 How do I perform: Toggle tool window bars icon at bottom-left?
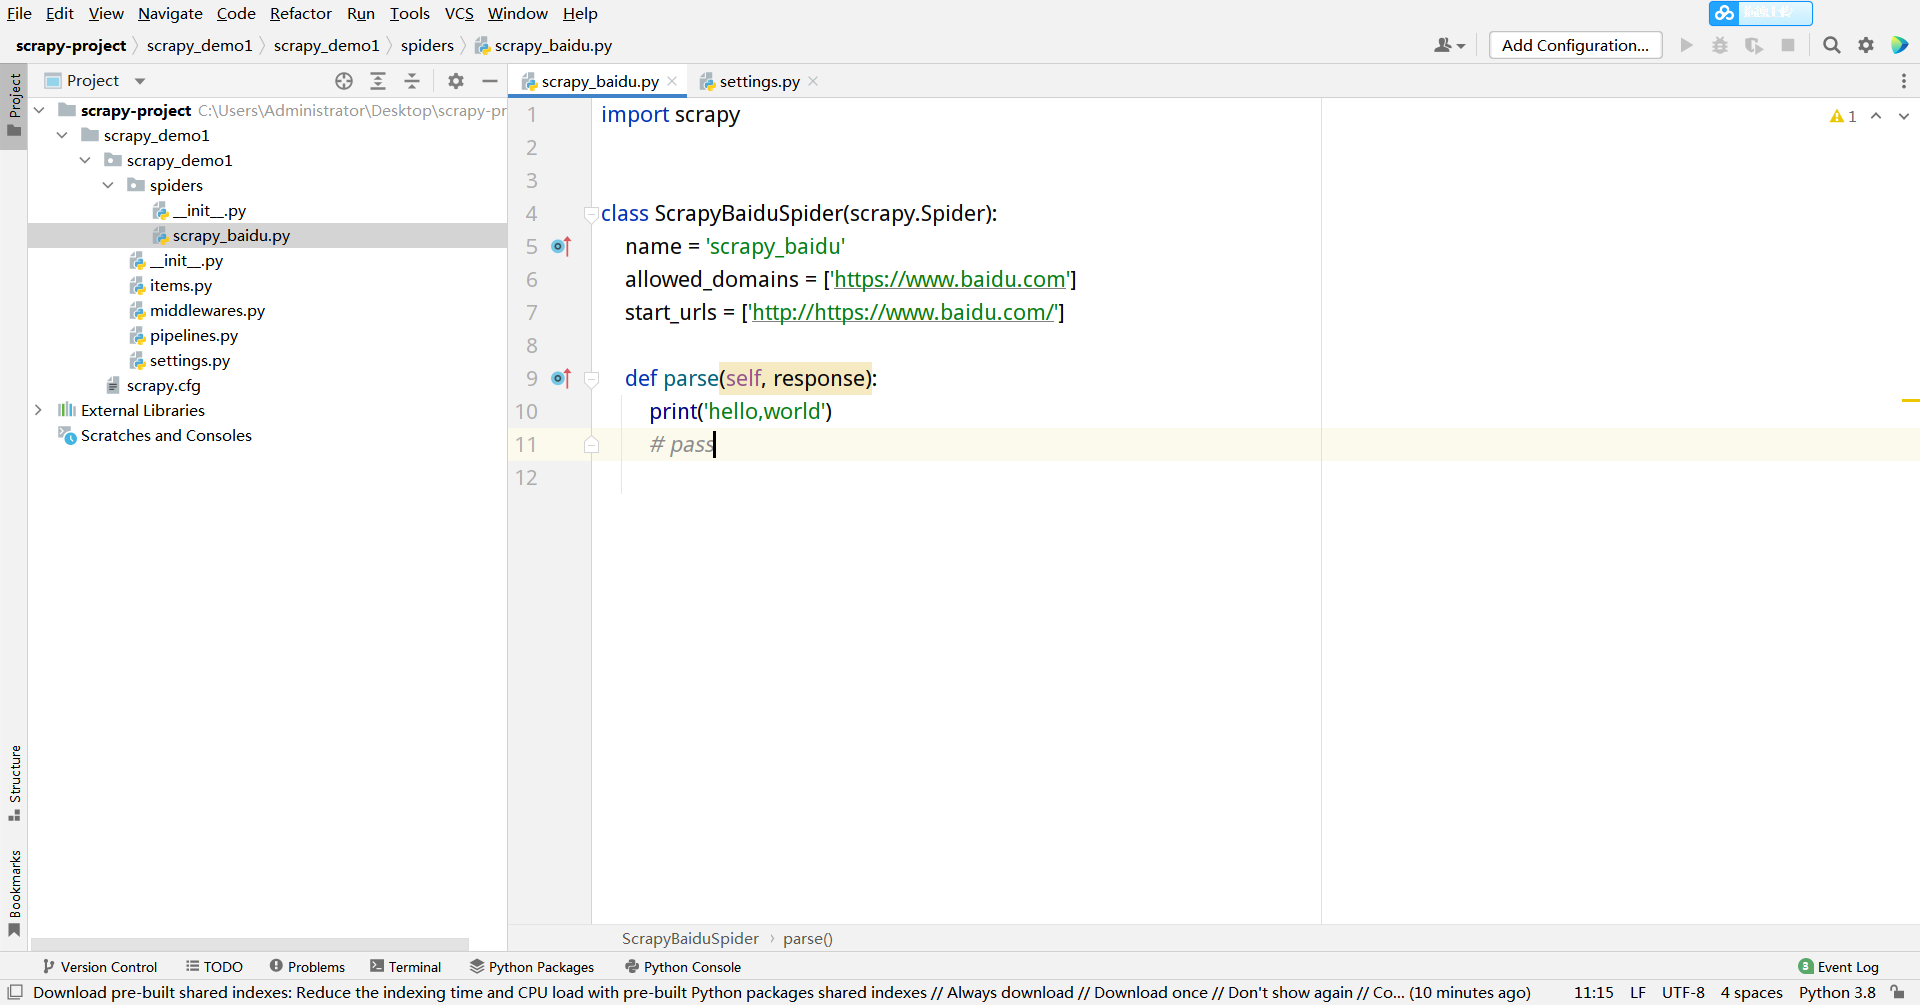tap(15, 992)
